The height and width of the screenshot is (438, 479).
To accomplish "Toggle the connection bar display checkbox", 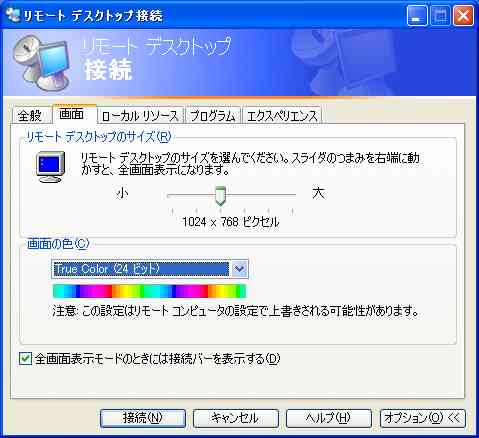I will tap(25, 359).
